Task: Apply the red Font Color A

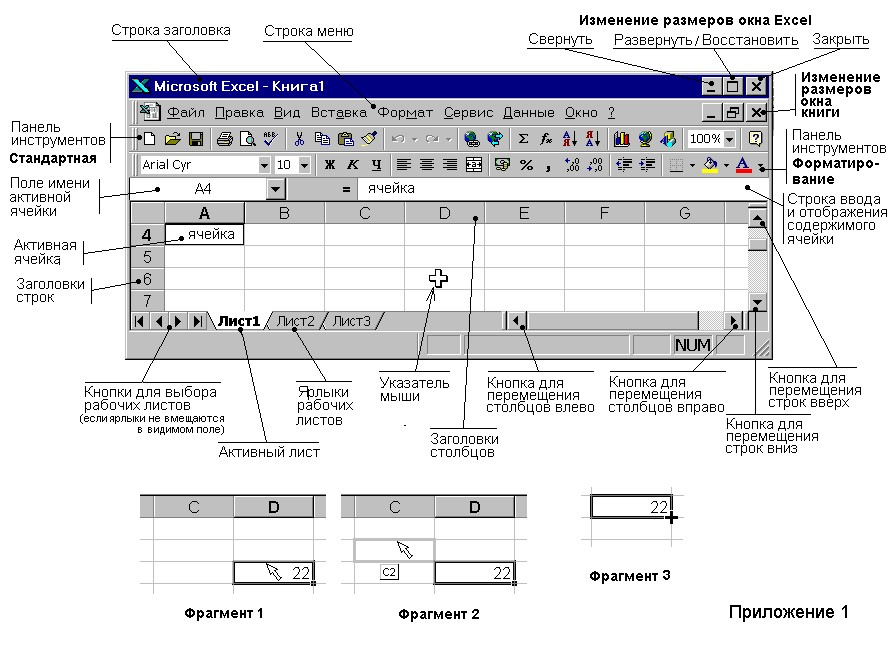Action: [743, 165]
